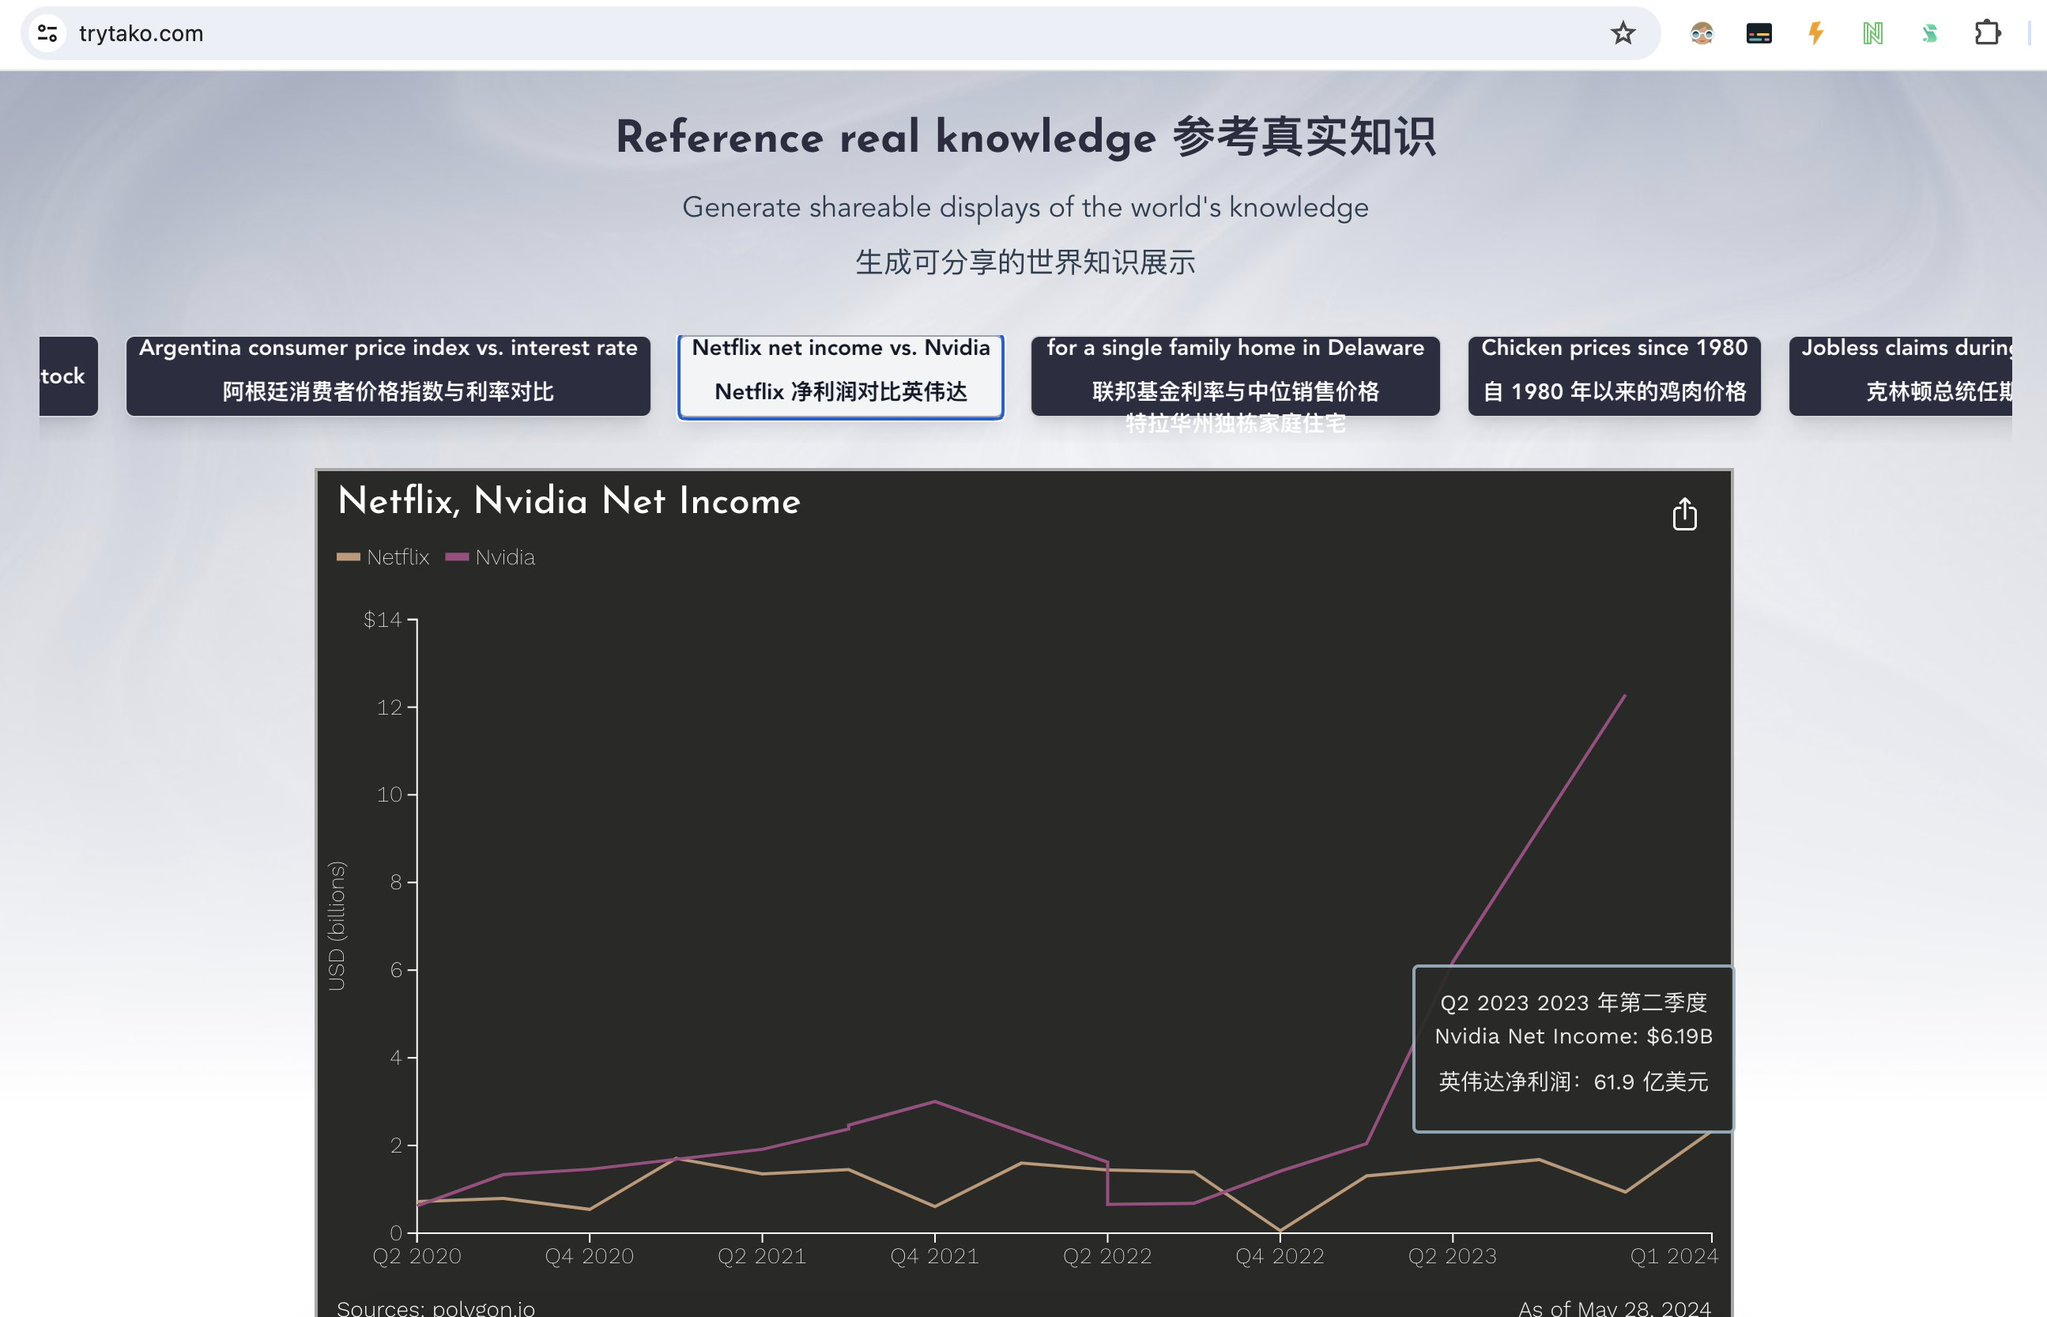The height and width of the screenshot is (1317, 2047).
Task: Click Q4 2021 Nvidia peak data point
Action: coord(934,1101)
